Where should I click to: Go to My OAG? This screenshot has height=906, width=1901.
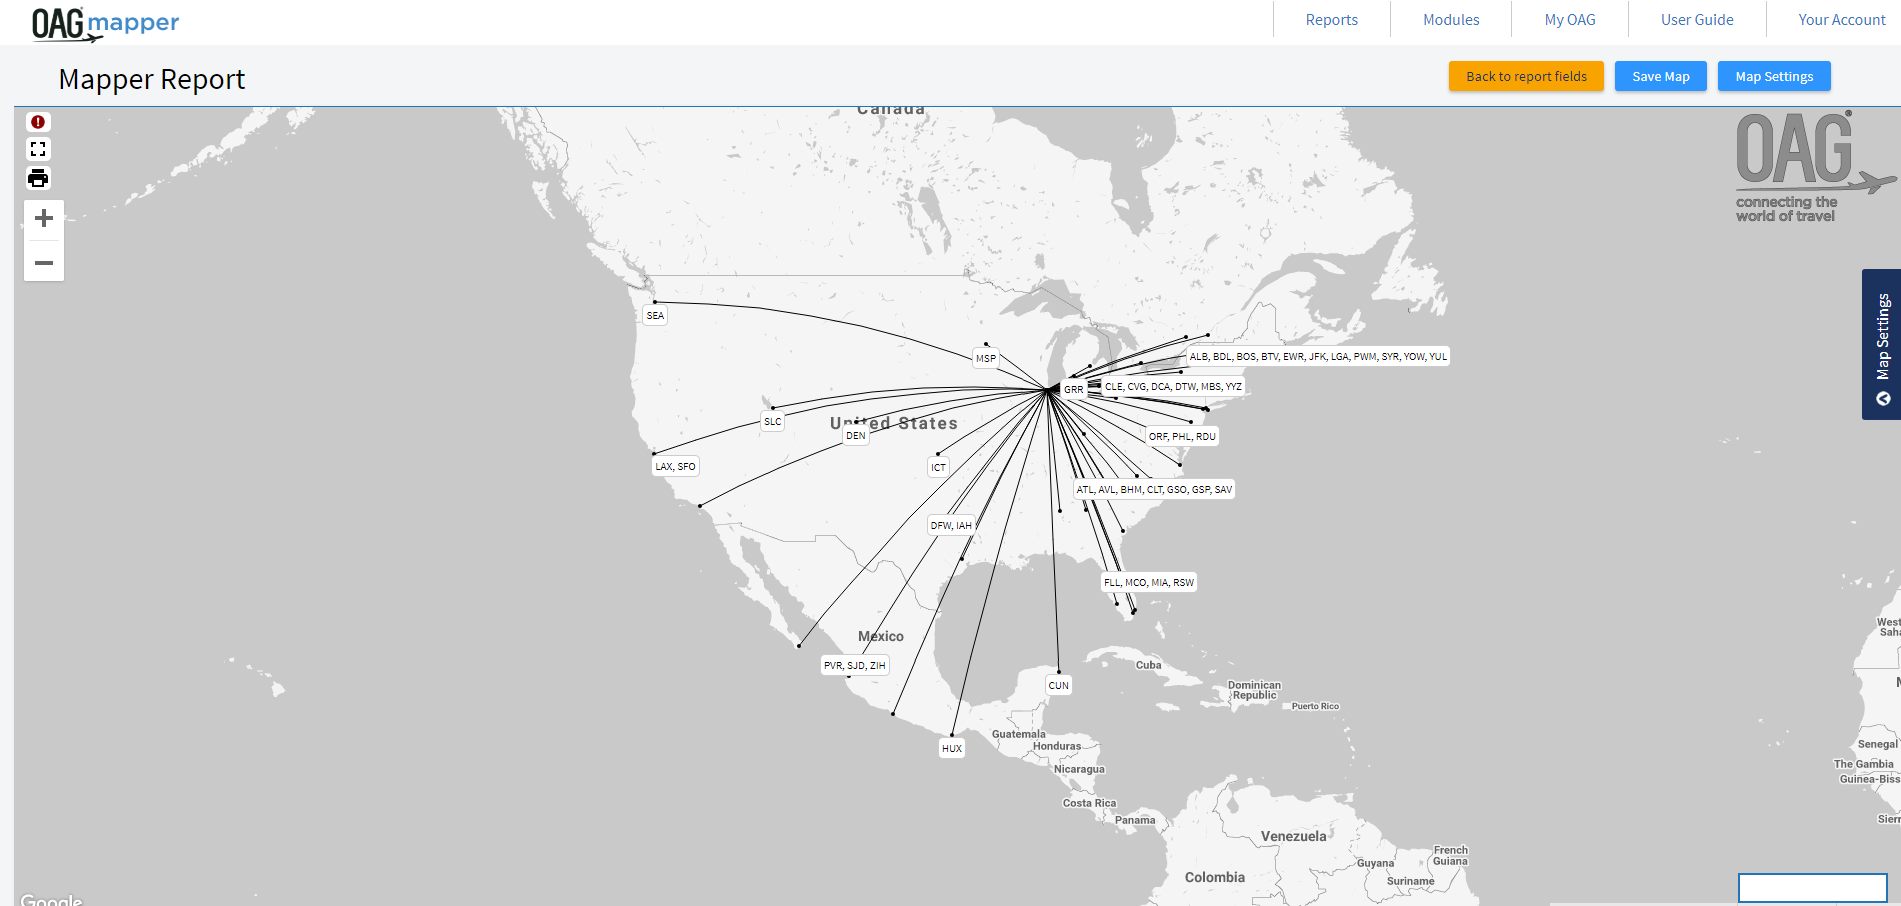click(x=1569, y=20)
